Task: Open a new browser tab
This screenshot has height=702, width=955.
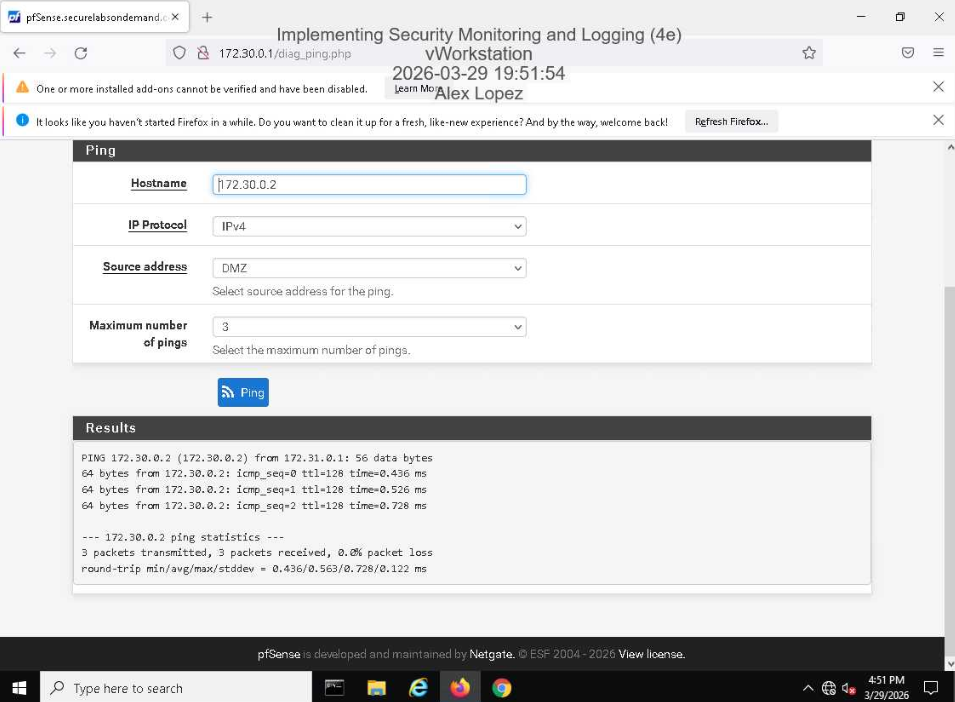Action: click(x=207, y=17)
